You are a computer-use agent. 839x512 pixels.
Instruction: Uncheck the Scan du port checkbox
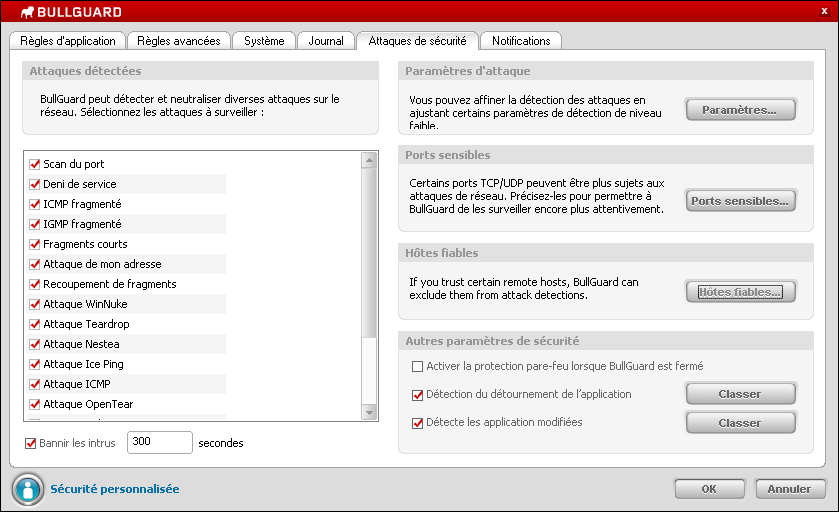tap(35, 164)
